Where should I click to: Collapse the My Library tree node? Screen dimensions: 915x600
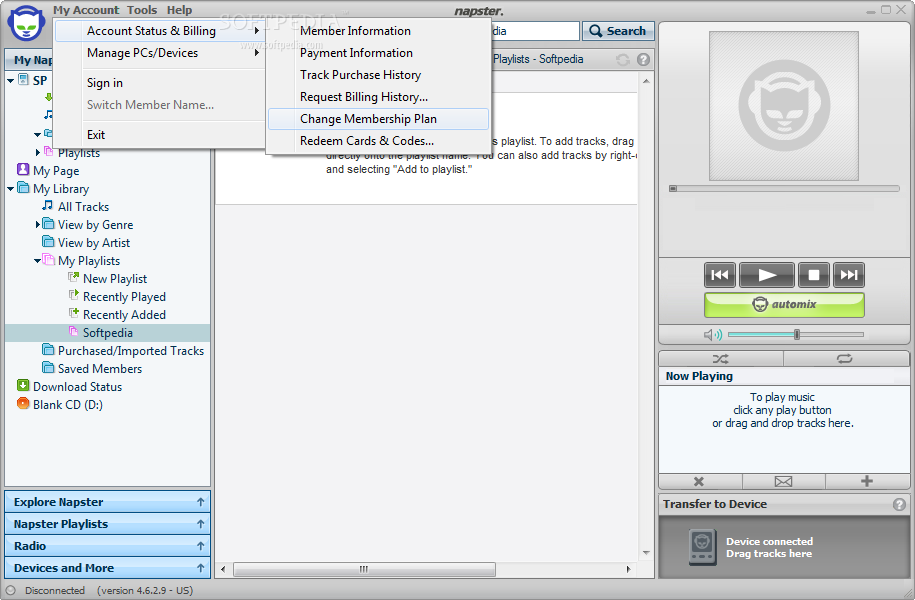tap(11, 189)
